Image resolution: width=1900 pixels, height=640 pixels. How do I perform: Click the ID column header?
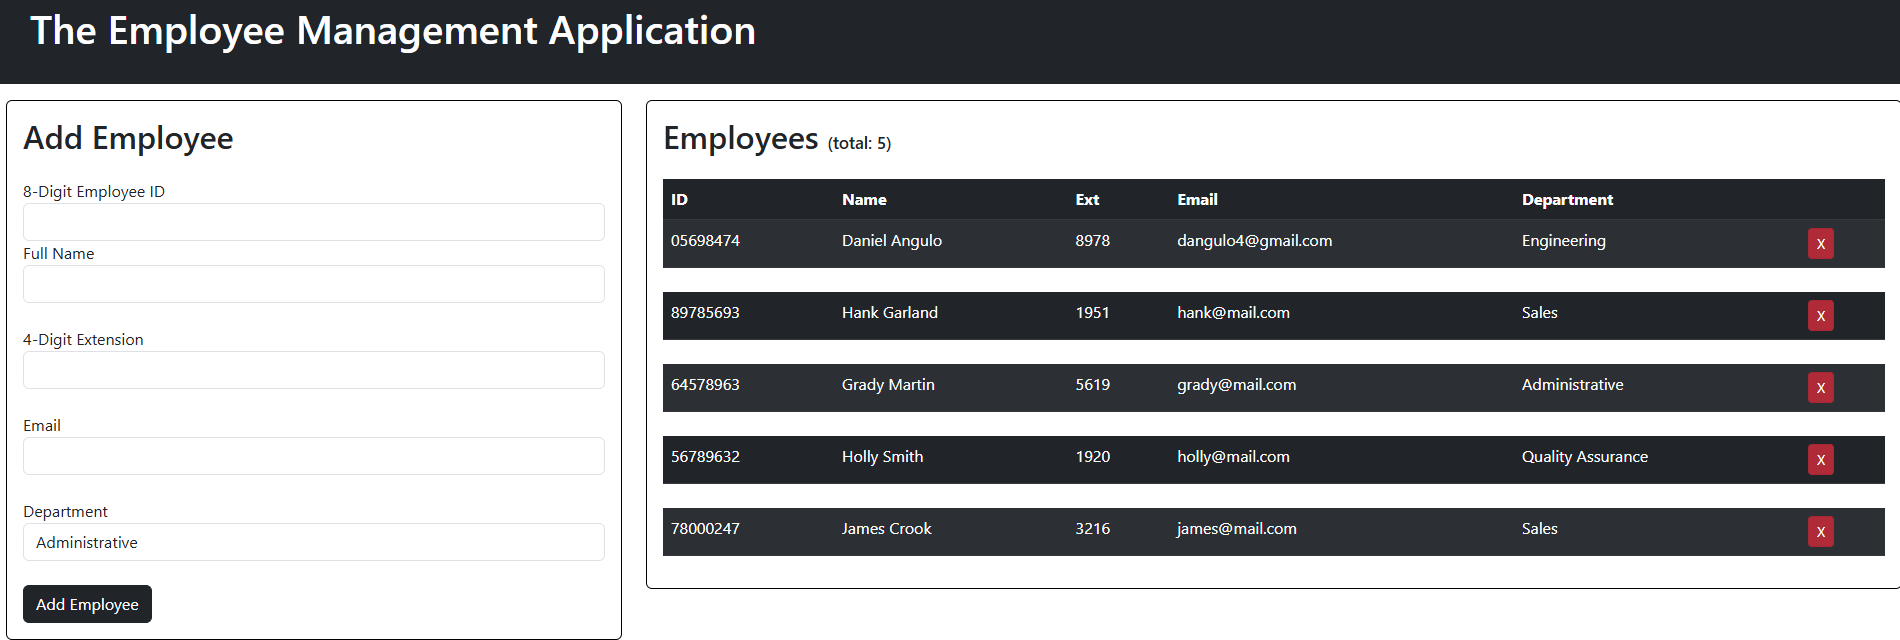tap(679, 200)
